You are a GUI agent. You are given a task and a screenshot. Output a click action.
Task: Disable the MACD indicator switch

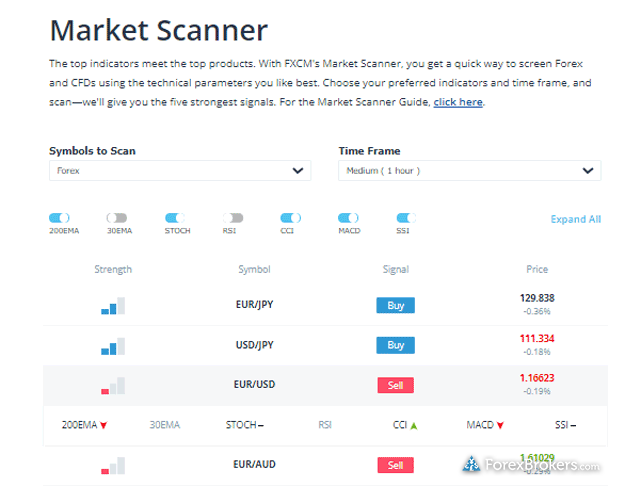[x=348, y=218]
